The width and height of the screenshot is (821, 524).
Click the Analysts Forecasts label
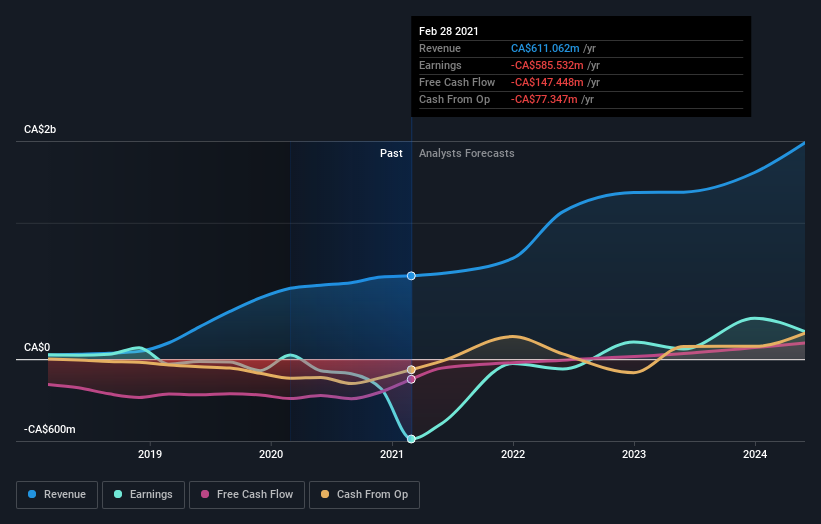[467, 153]
